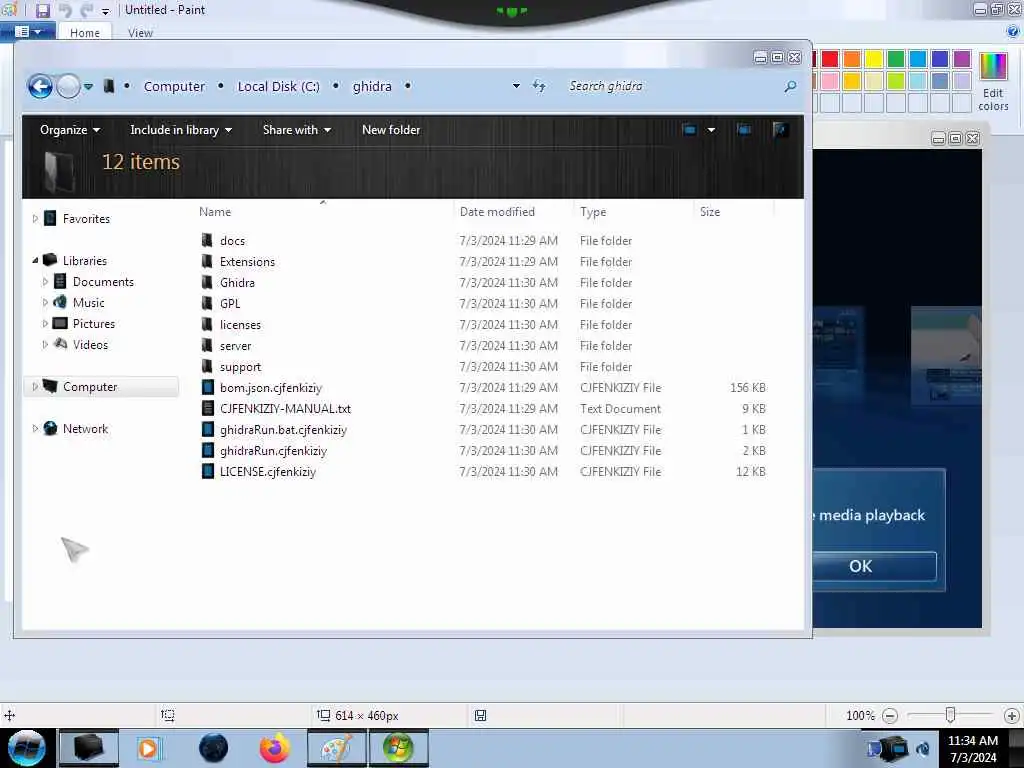
Task: Click the Search ghidra input field
Action: 673,86
